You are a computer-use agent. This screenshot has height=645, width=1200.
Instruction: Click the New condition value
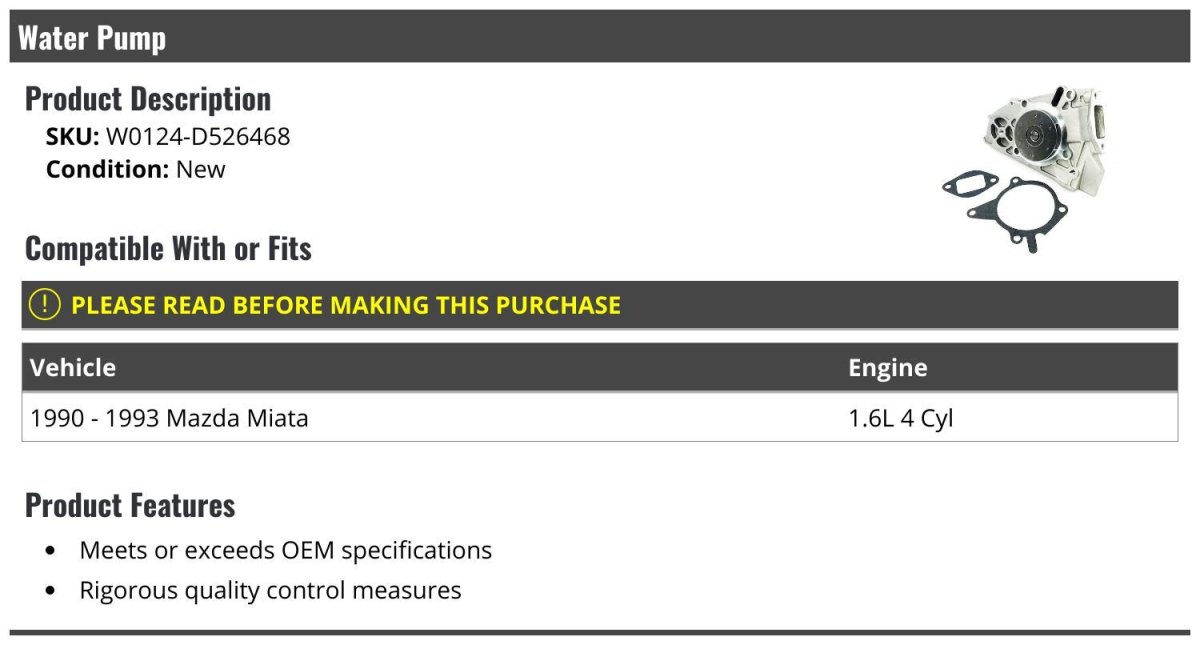201,169
